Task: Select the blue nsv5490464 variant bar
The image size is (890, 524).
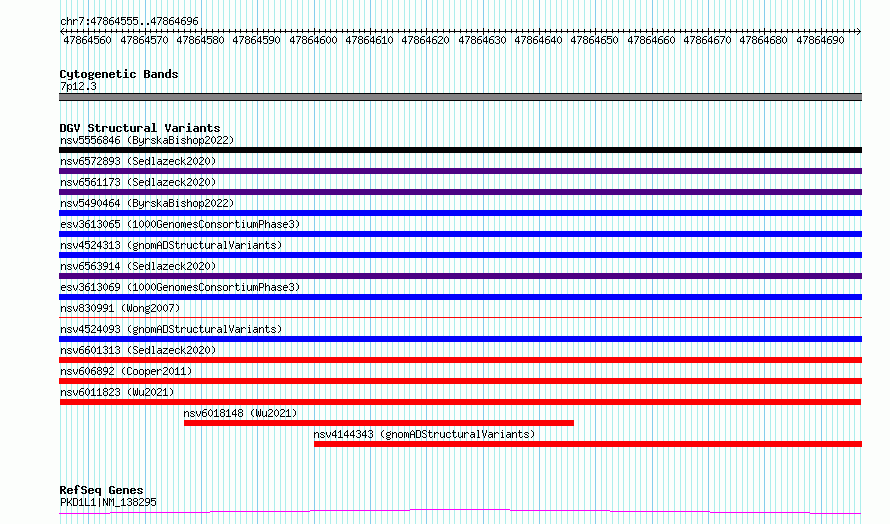Action: pos(460,213)
